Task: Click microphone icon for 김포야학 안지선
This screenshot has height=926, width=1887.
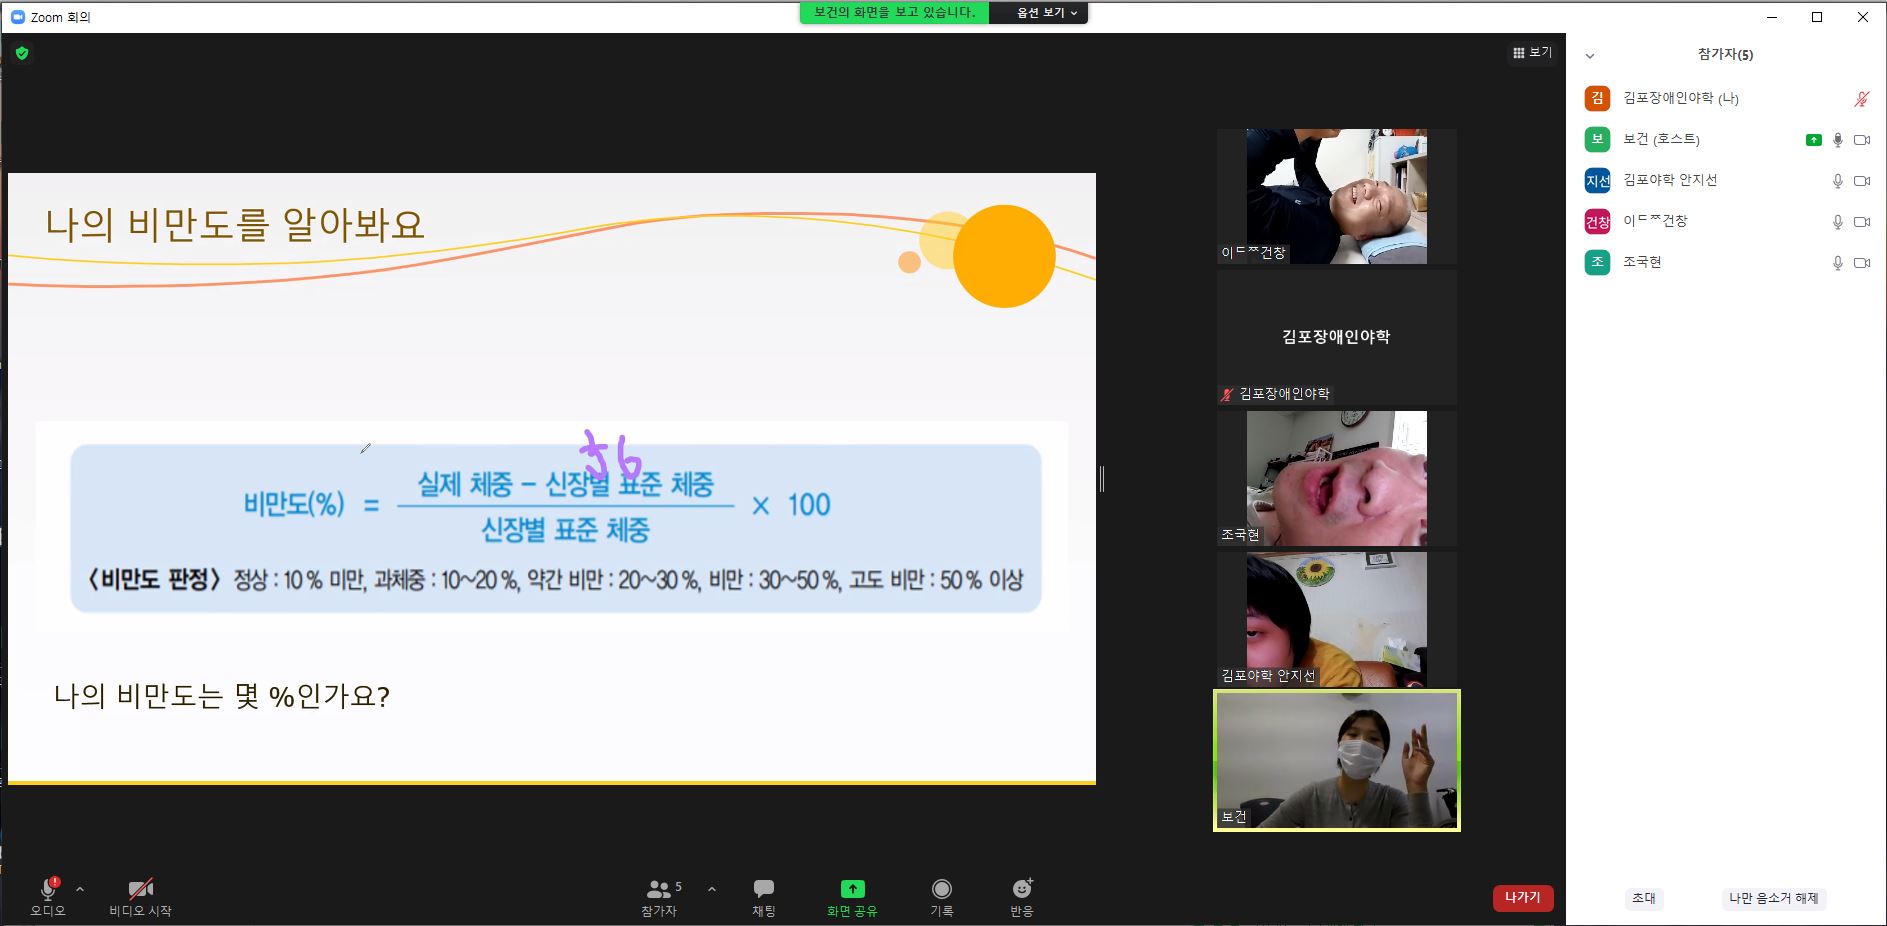Action: click(x=1837, y=181)
